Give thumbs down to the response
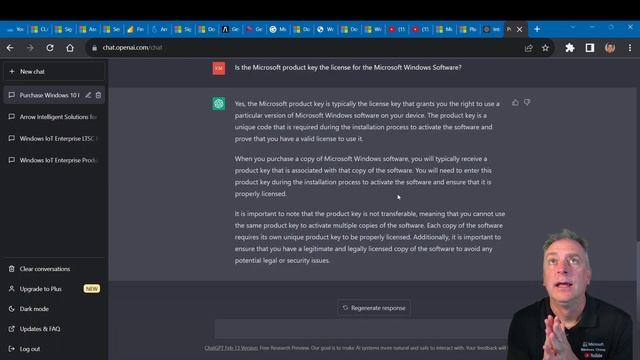640x360 pixels. [527, 102]
